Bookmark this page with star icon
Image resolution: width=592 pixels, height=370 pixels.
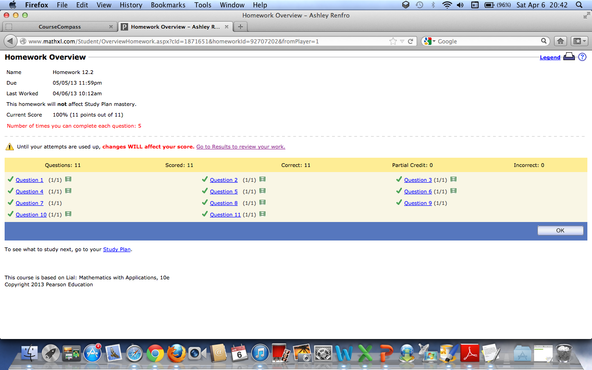[393, 41]
